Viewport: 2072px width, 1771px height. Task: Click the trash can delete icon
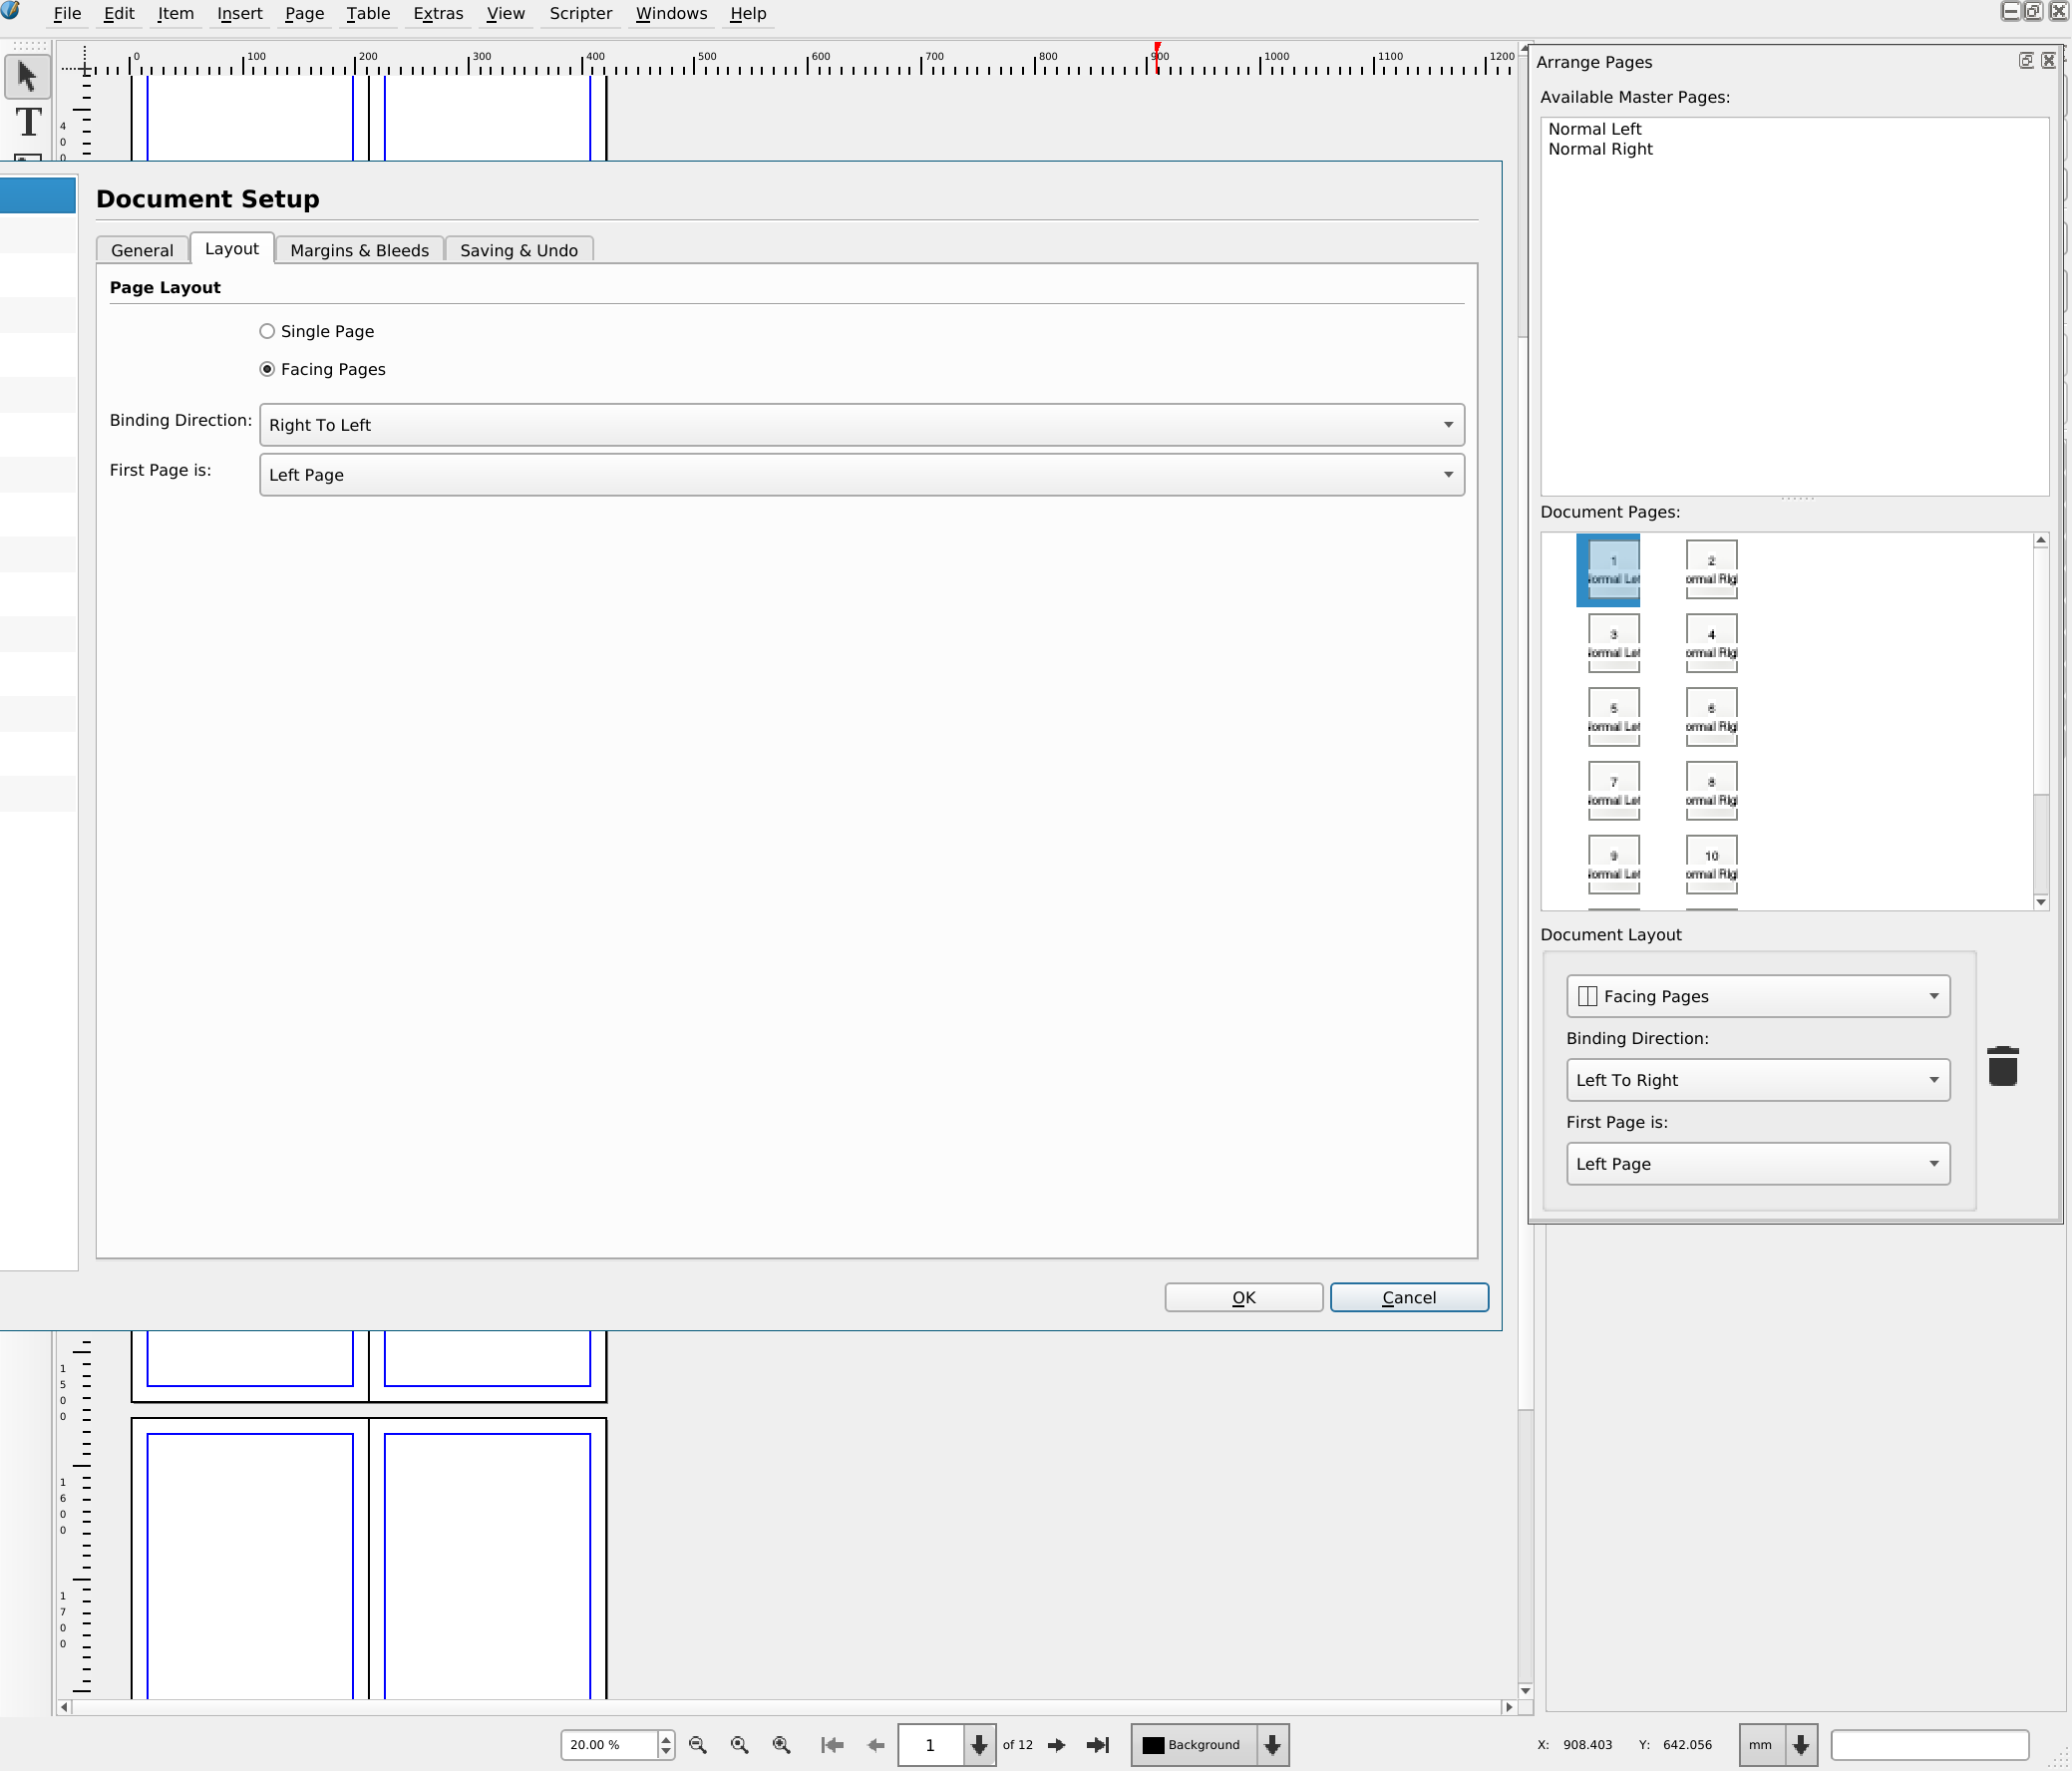[x=2002, y=1066]
